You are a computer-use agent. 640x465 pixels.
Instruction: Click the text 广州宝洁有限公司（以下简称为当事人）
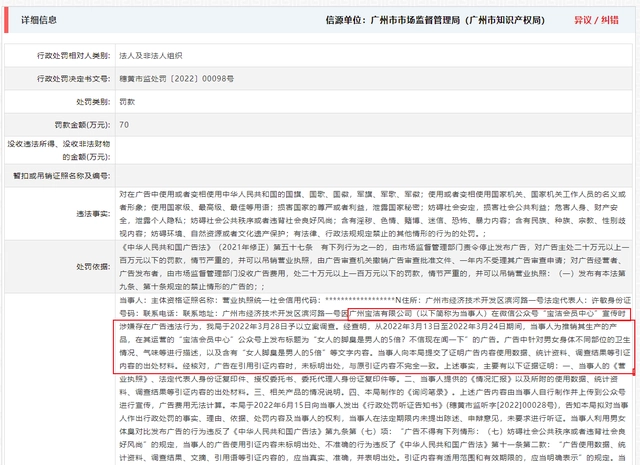coord(418,314)
